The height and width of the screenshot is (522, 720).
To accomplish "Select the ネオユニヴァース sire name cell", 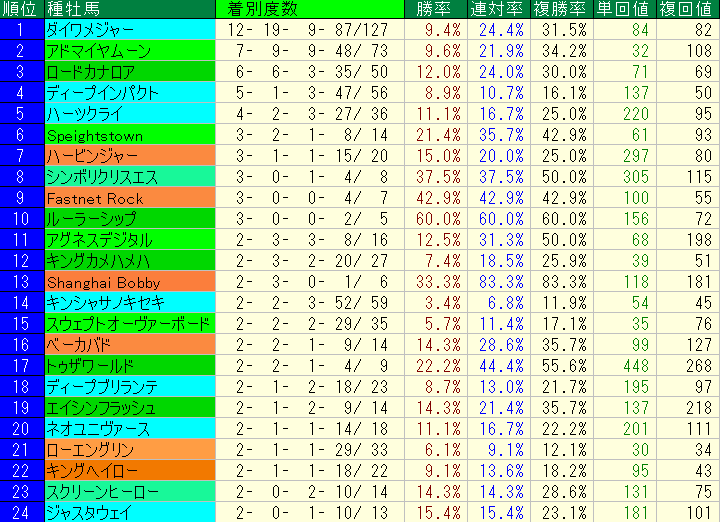I will (x=130, y=429).
